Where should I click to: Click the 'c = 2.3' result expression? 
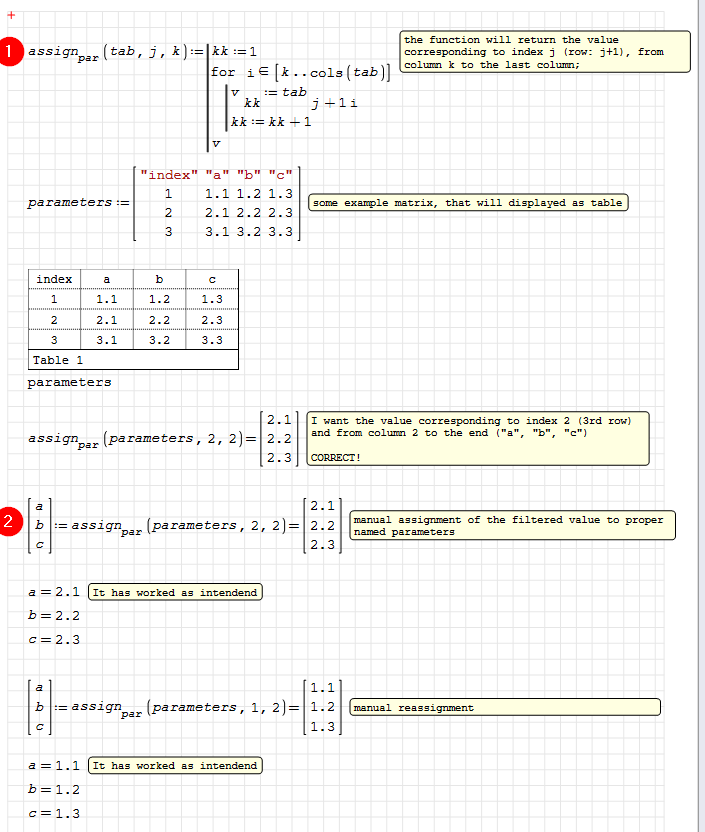(x=54, y=639)
